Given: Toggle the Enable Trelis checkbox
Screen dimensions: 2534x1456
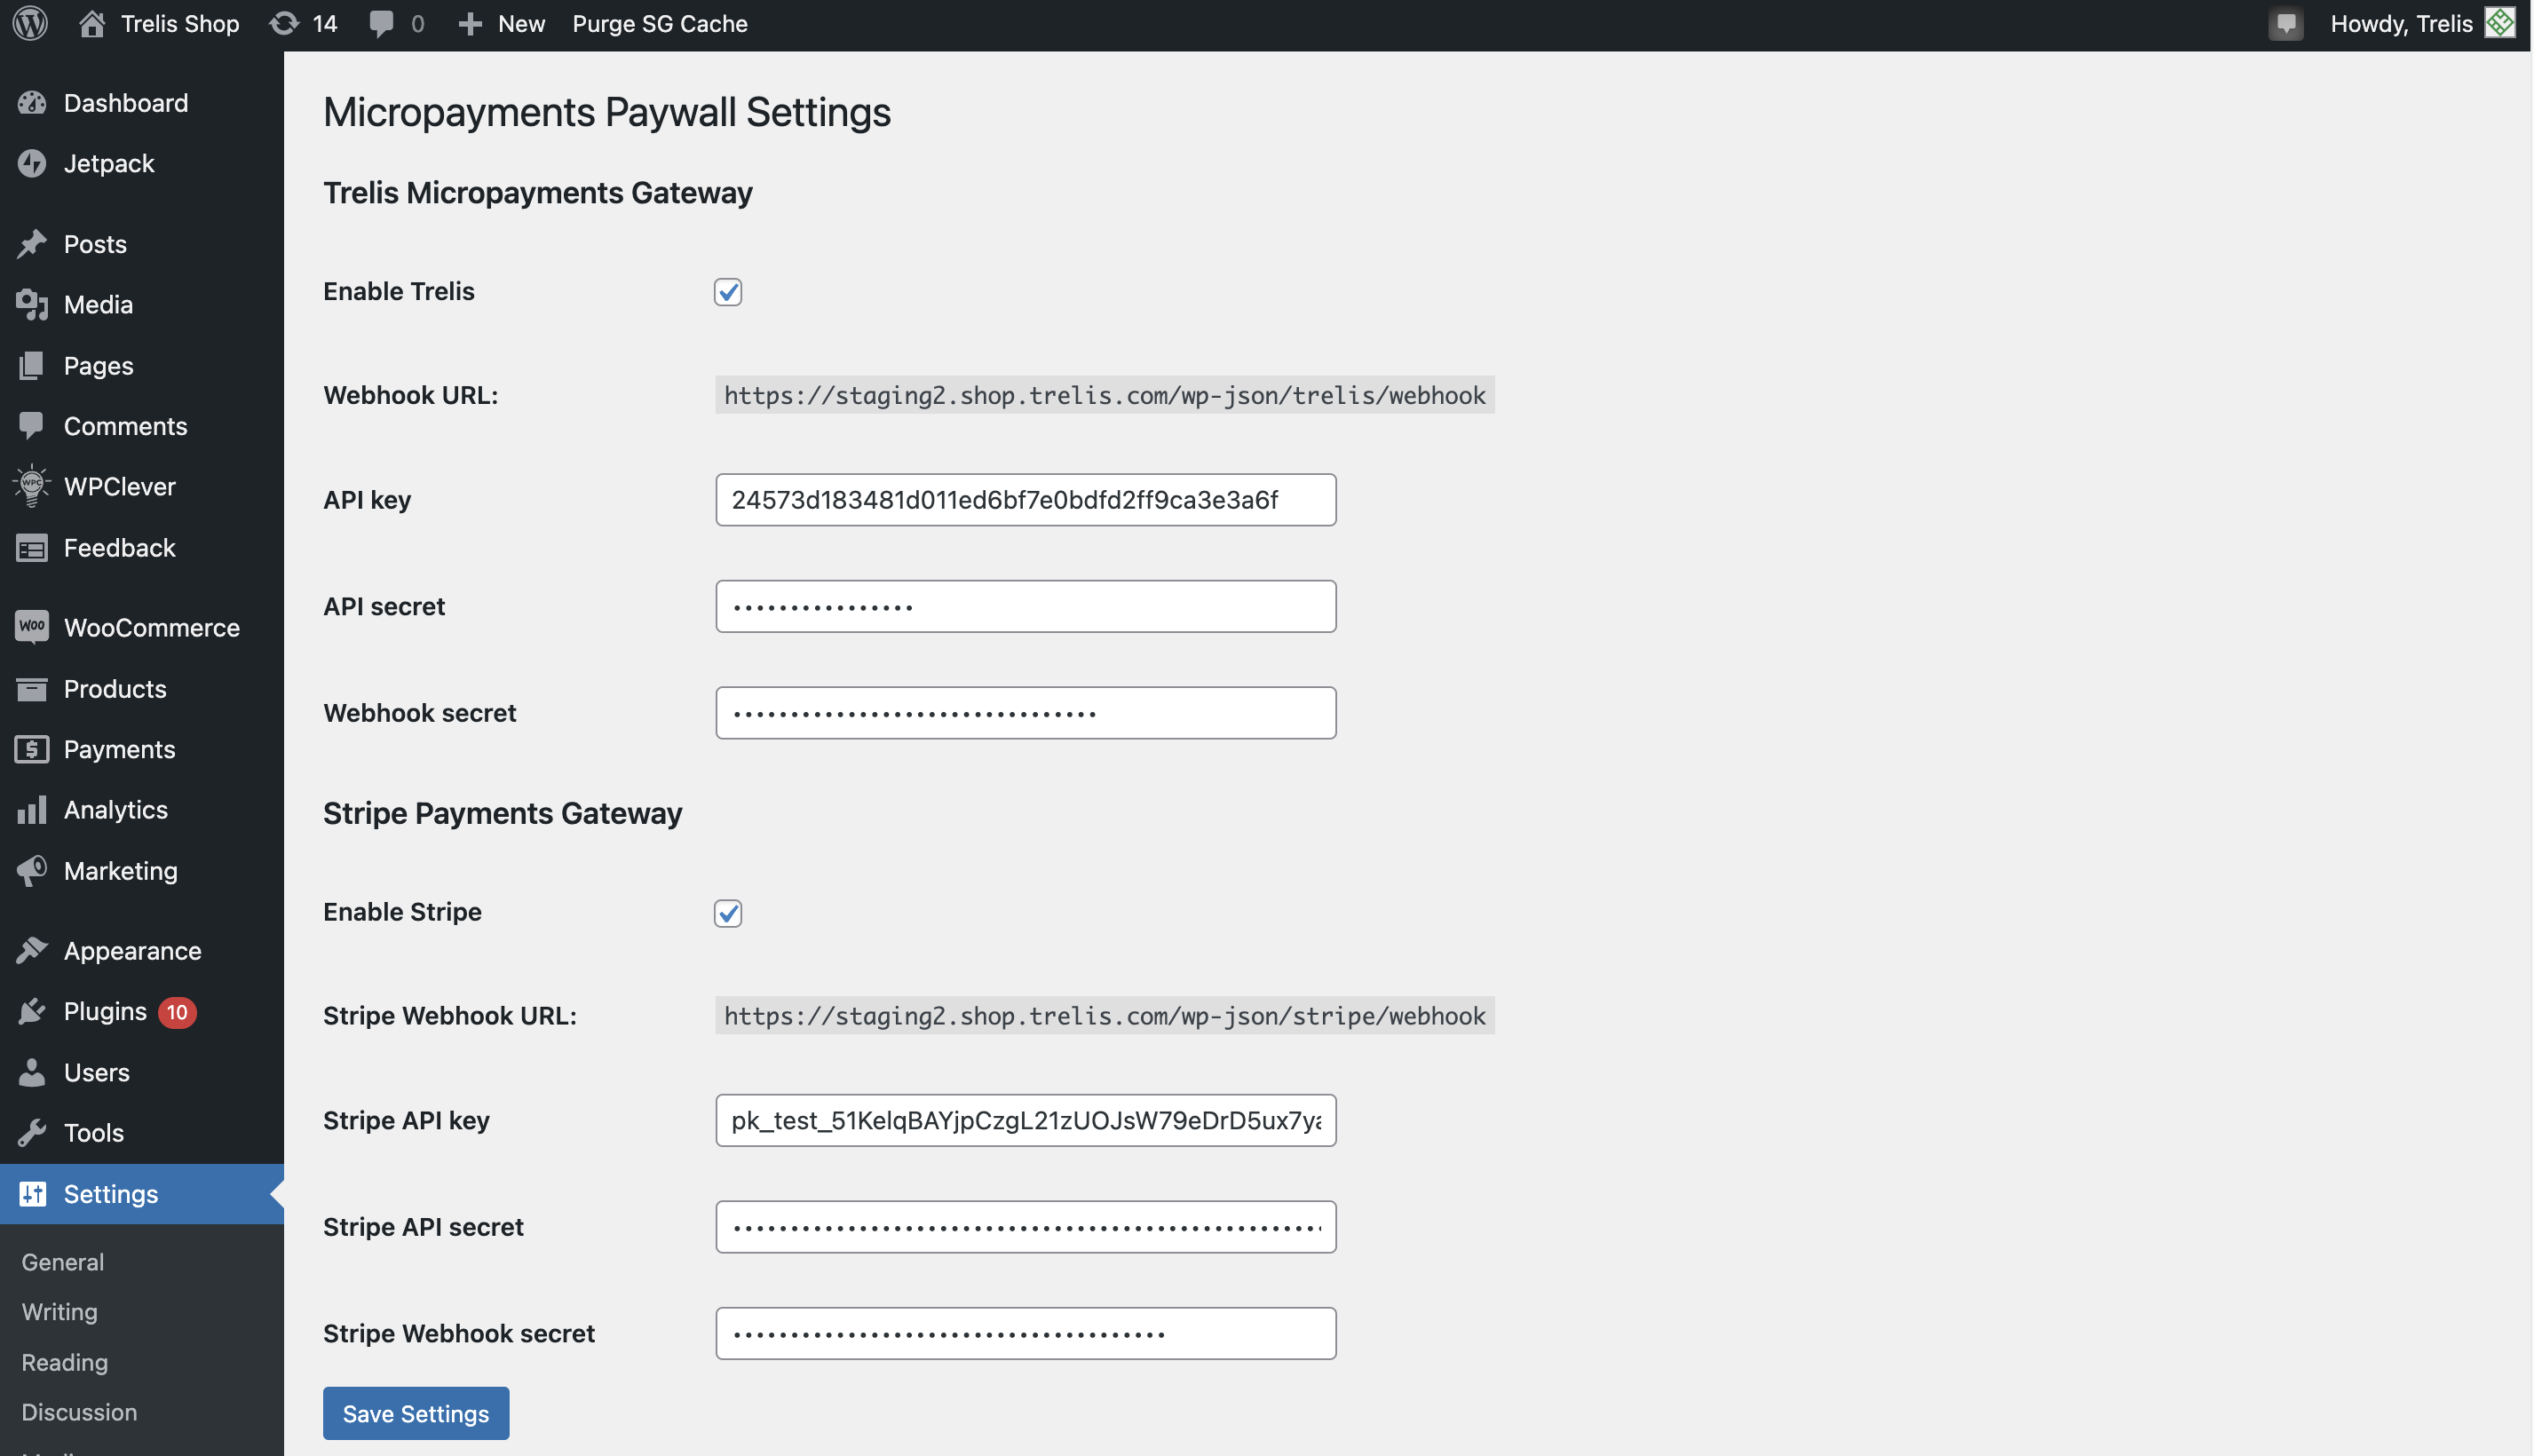Looking at the screenshot, I should [x=728, y=292].
